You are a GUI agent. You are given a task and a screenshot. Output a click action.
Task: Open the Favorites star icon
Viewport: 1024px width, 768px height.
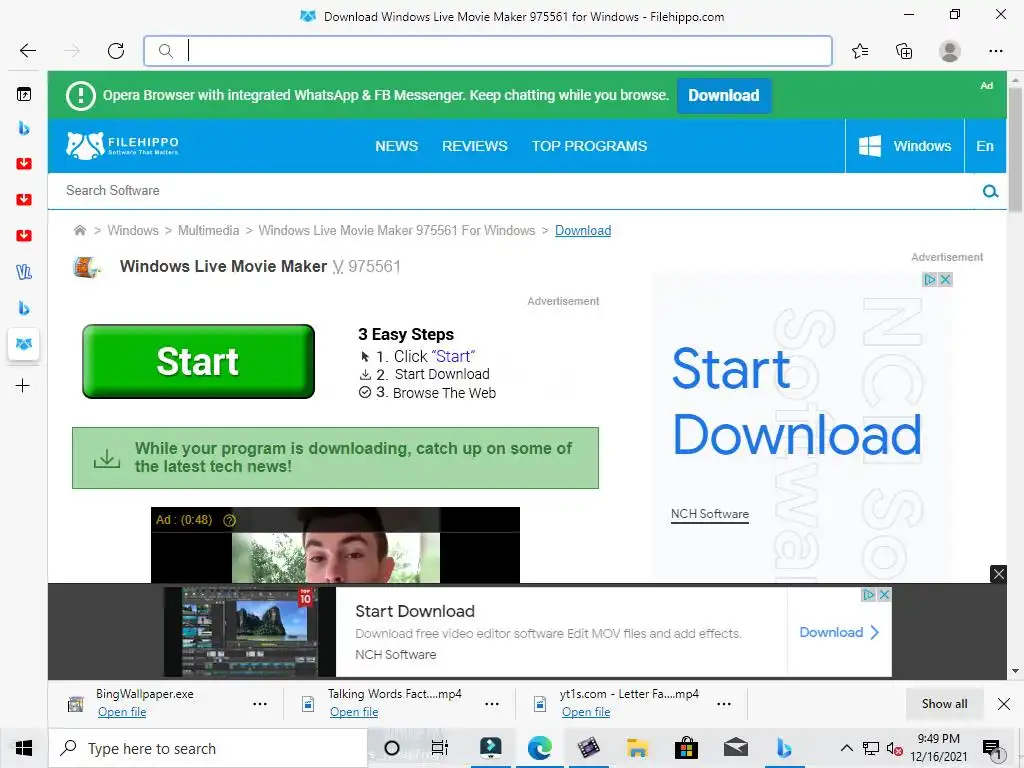tap(860, 50)
